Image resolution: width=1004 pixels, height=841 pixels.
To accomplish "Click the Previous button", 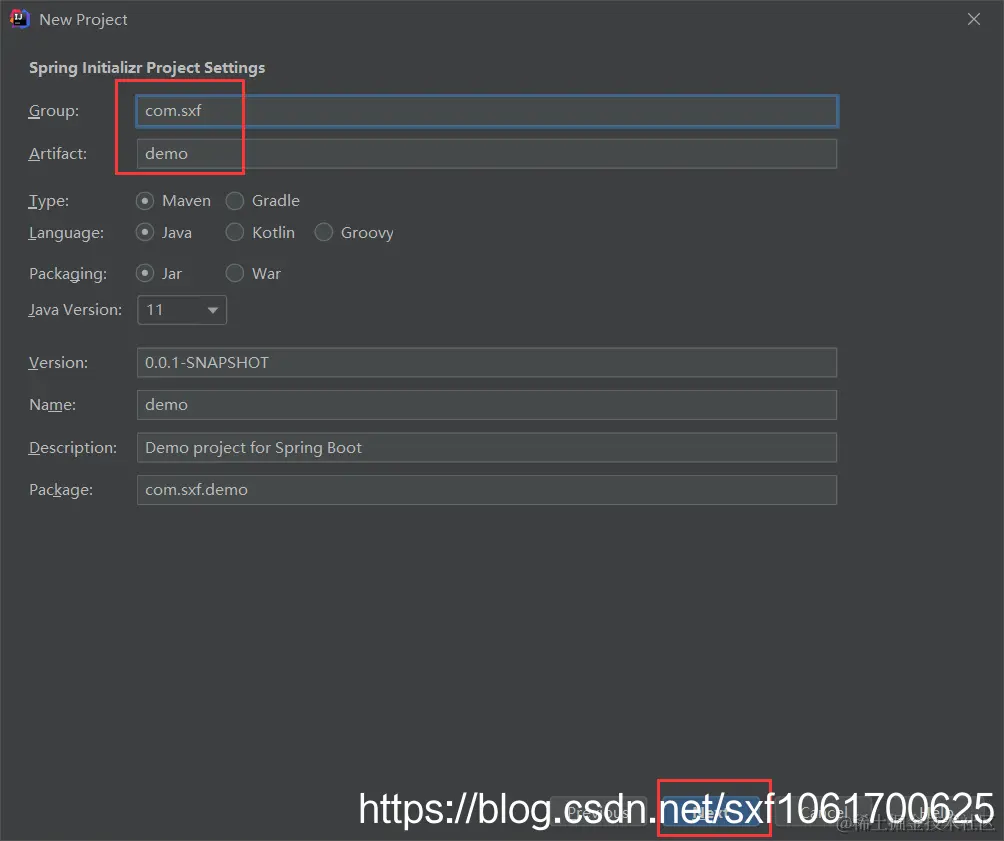I will coord(599,813).
